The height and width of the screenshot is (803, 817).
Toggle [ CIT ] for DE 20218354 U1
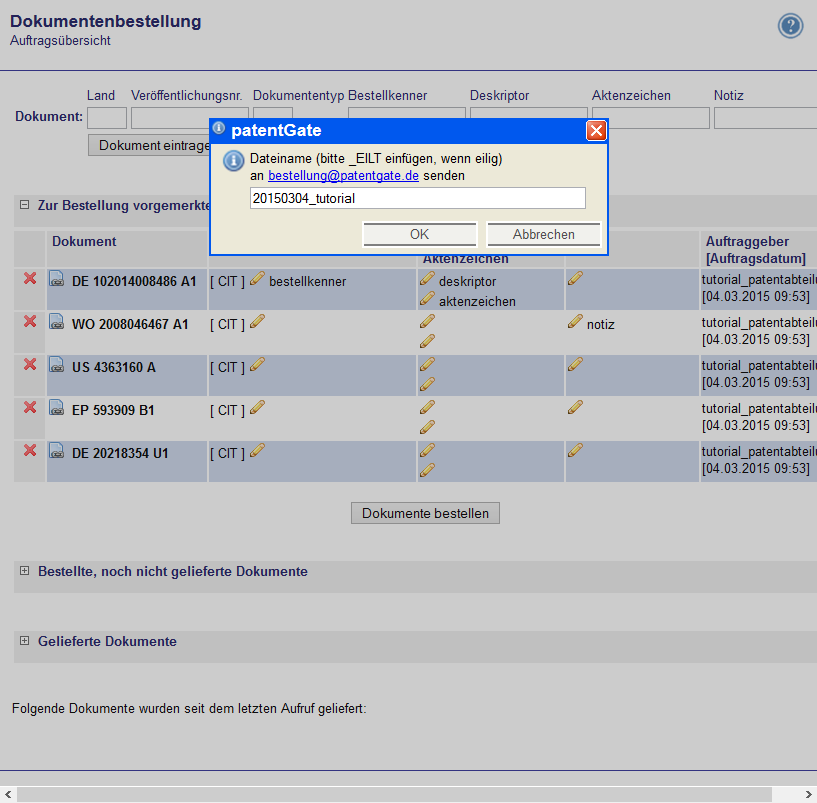coord(227,453)
